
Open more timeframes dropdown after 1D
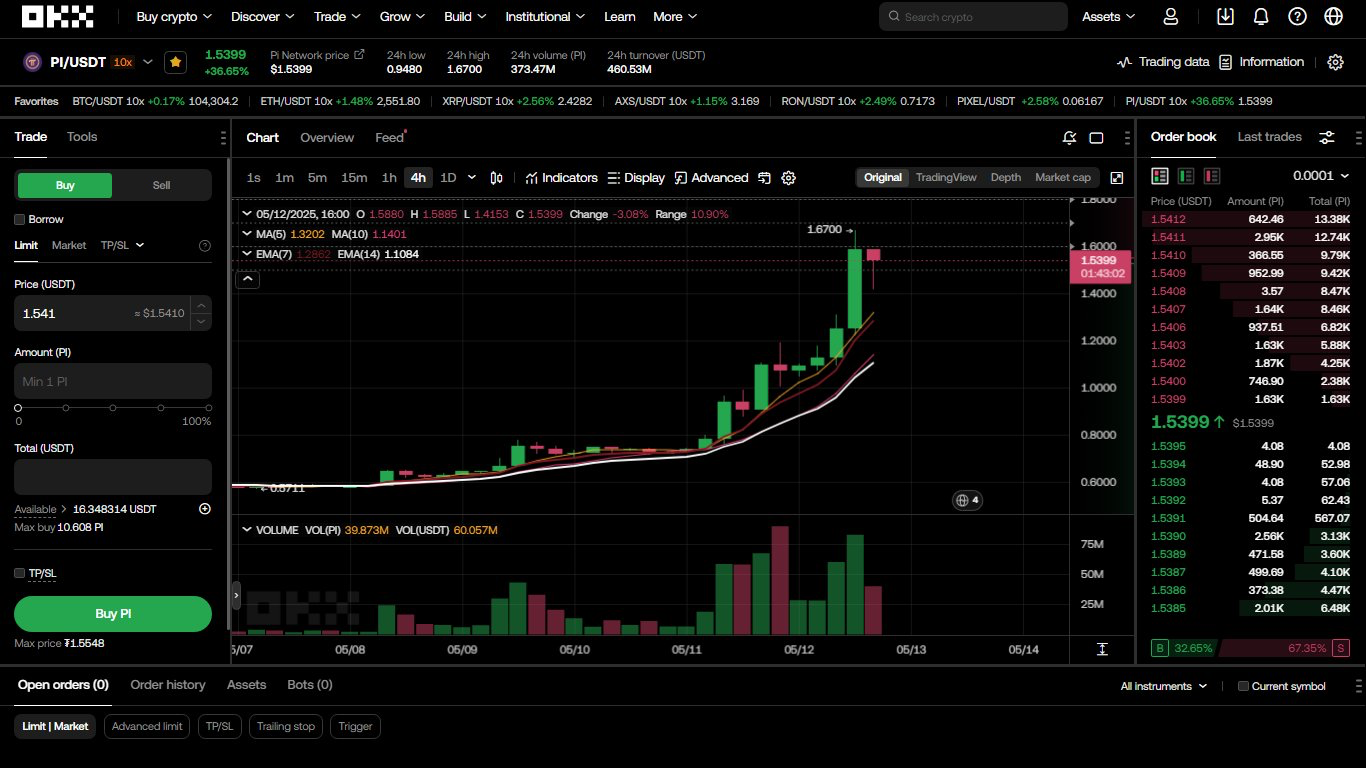472,178
